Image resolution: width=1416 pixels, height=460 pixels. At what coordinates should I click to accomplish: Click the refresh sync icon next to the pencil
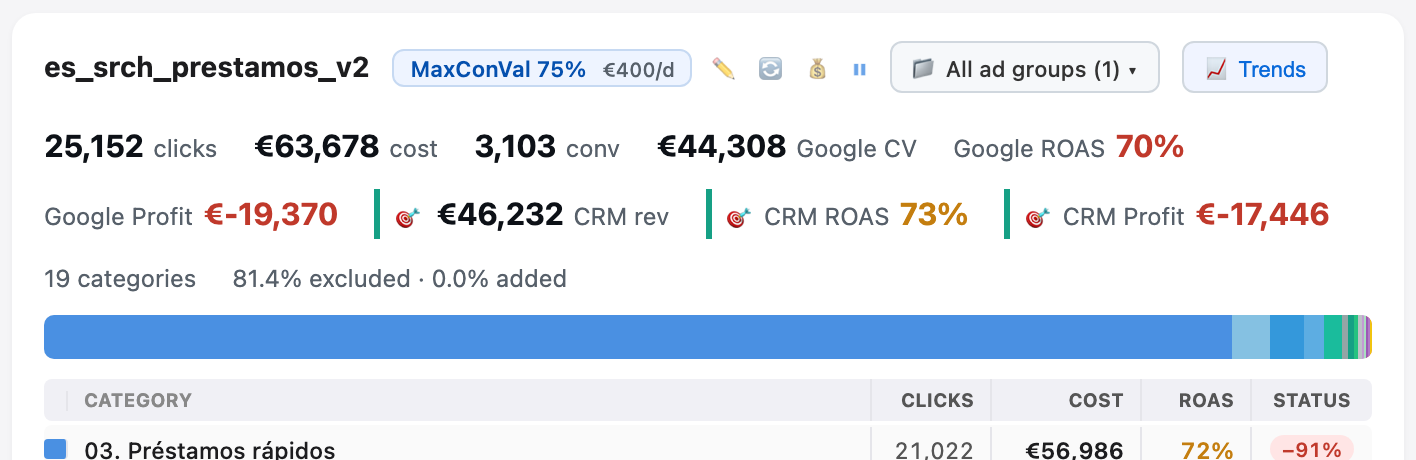(770, 69)
